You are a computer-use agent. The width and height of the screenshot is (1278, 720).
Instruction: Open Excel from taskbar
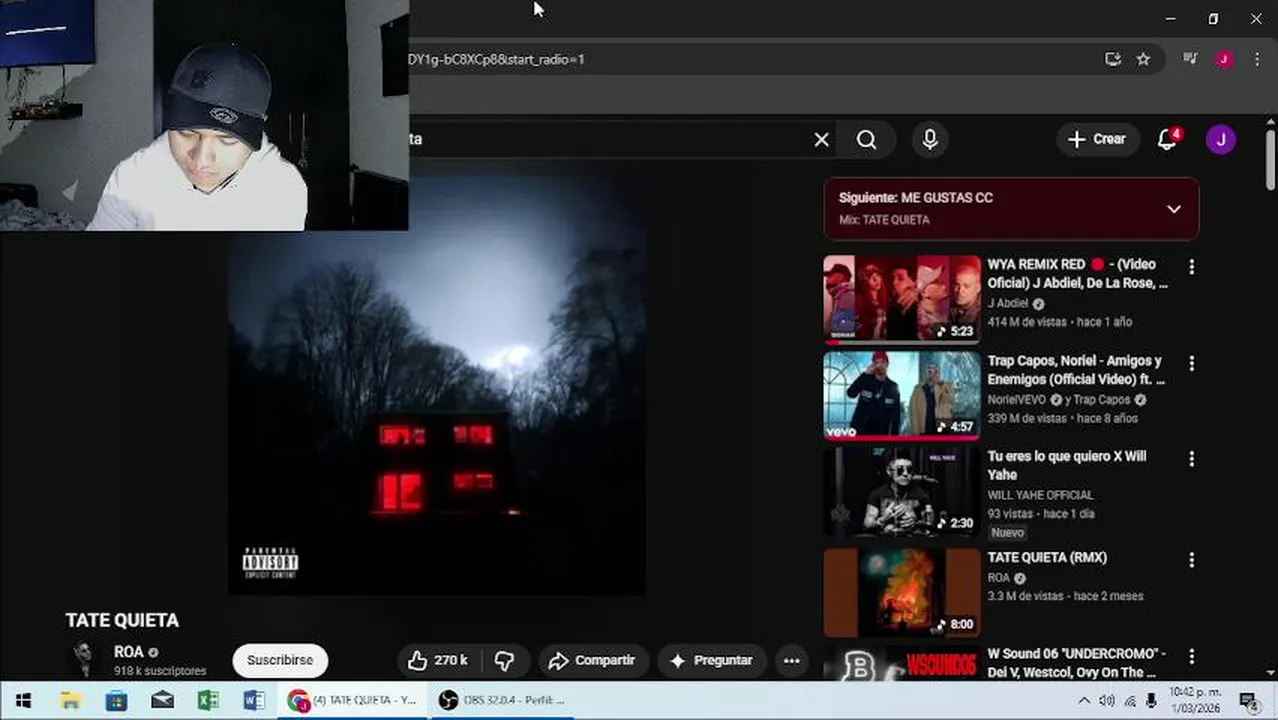coord(208,700)
